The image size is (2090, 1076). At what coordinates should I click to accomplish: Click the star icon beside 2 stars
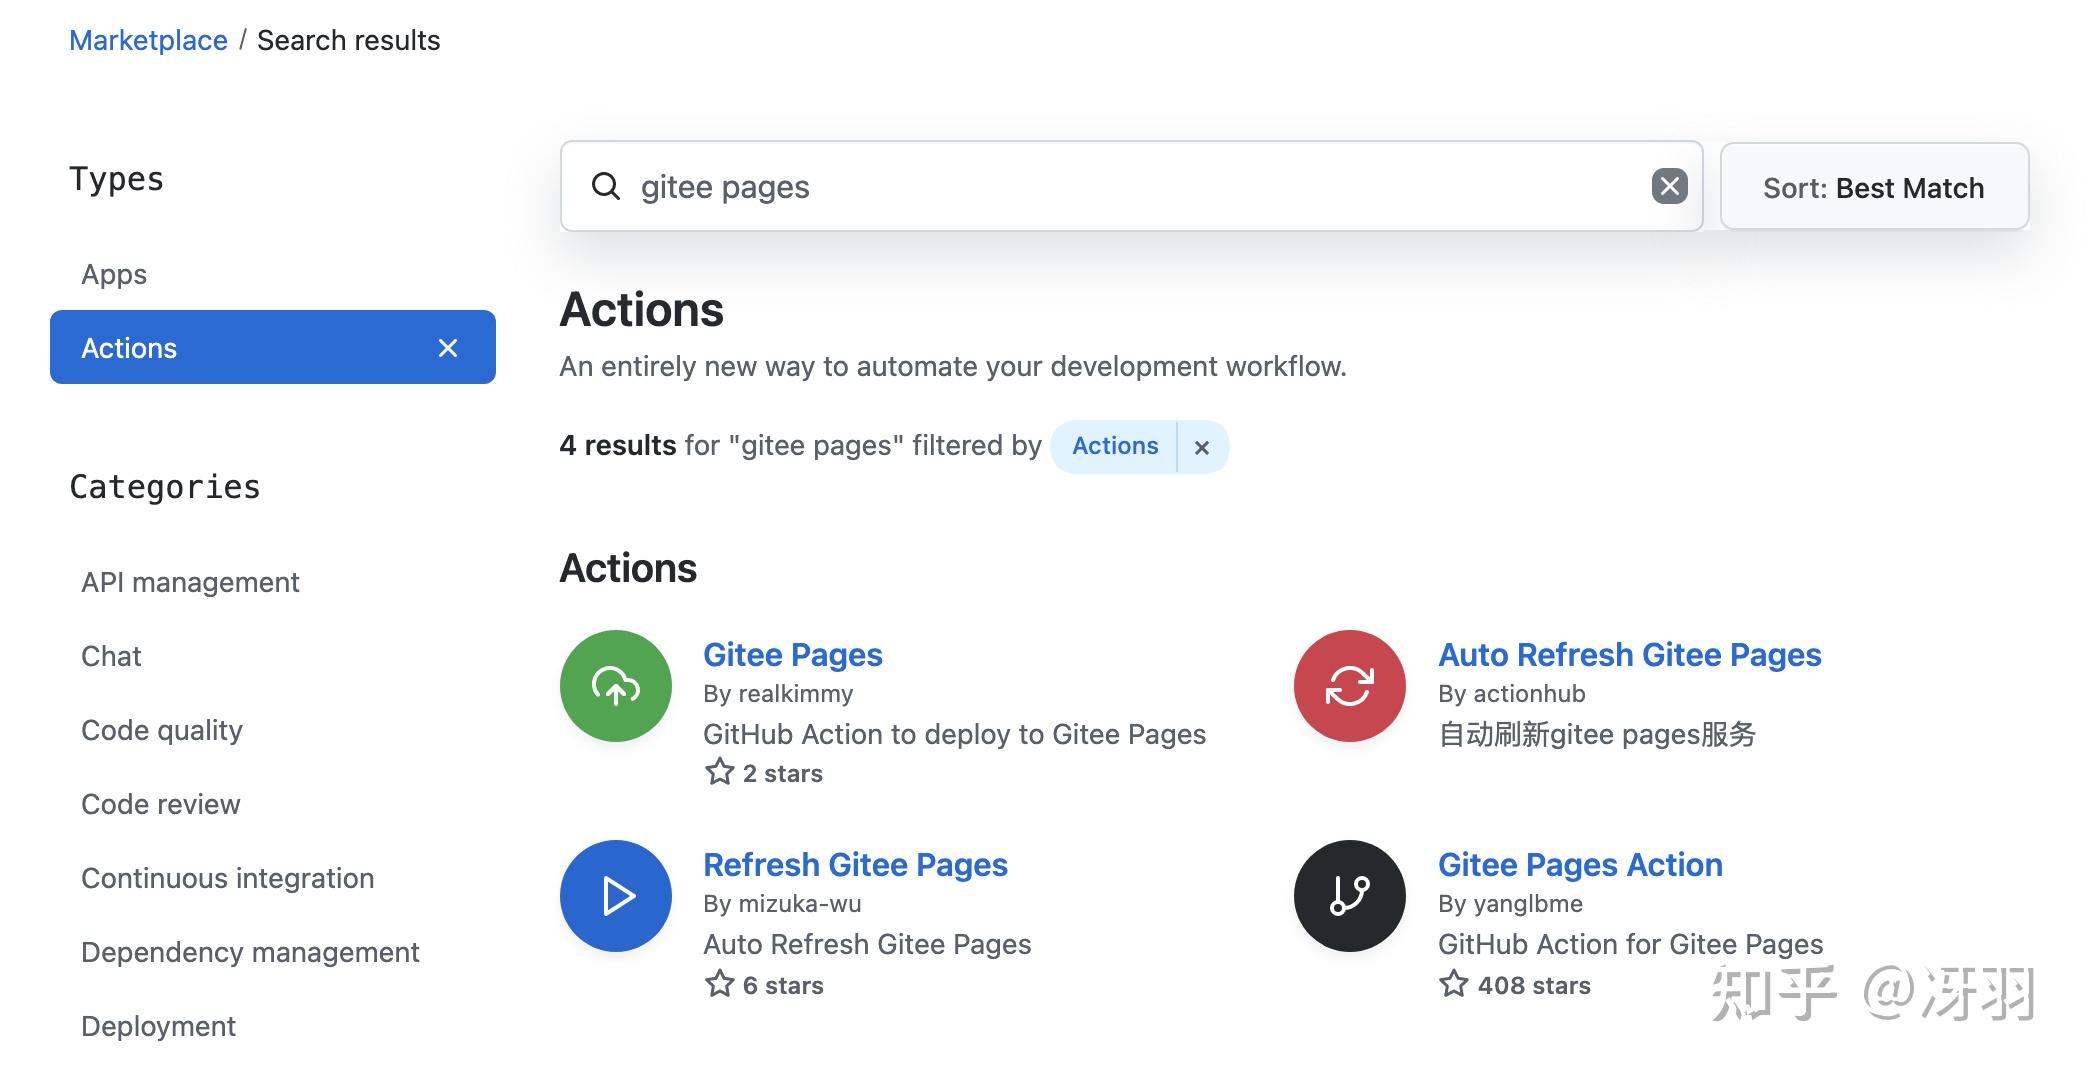[x=717, y=772]
